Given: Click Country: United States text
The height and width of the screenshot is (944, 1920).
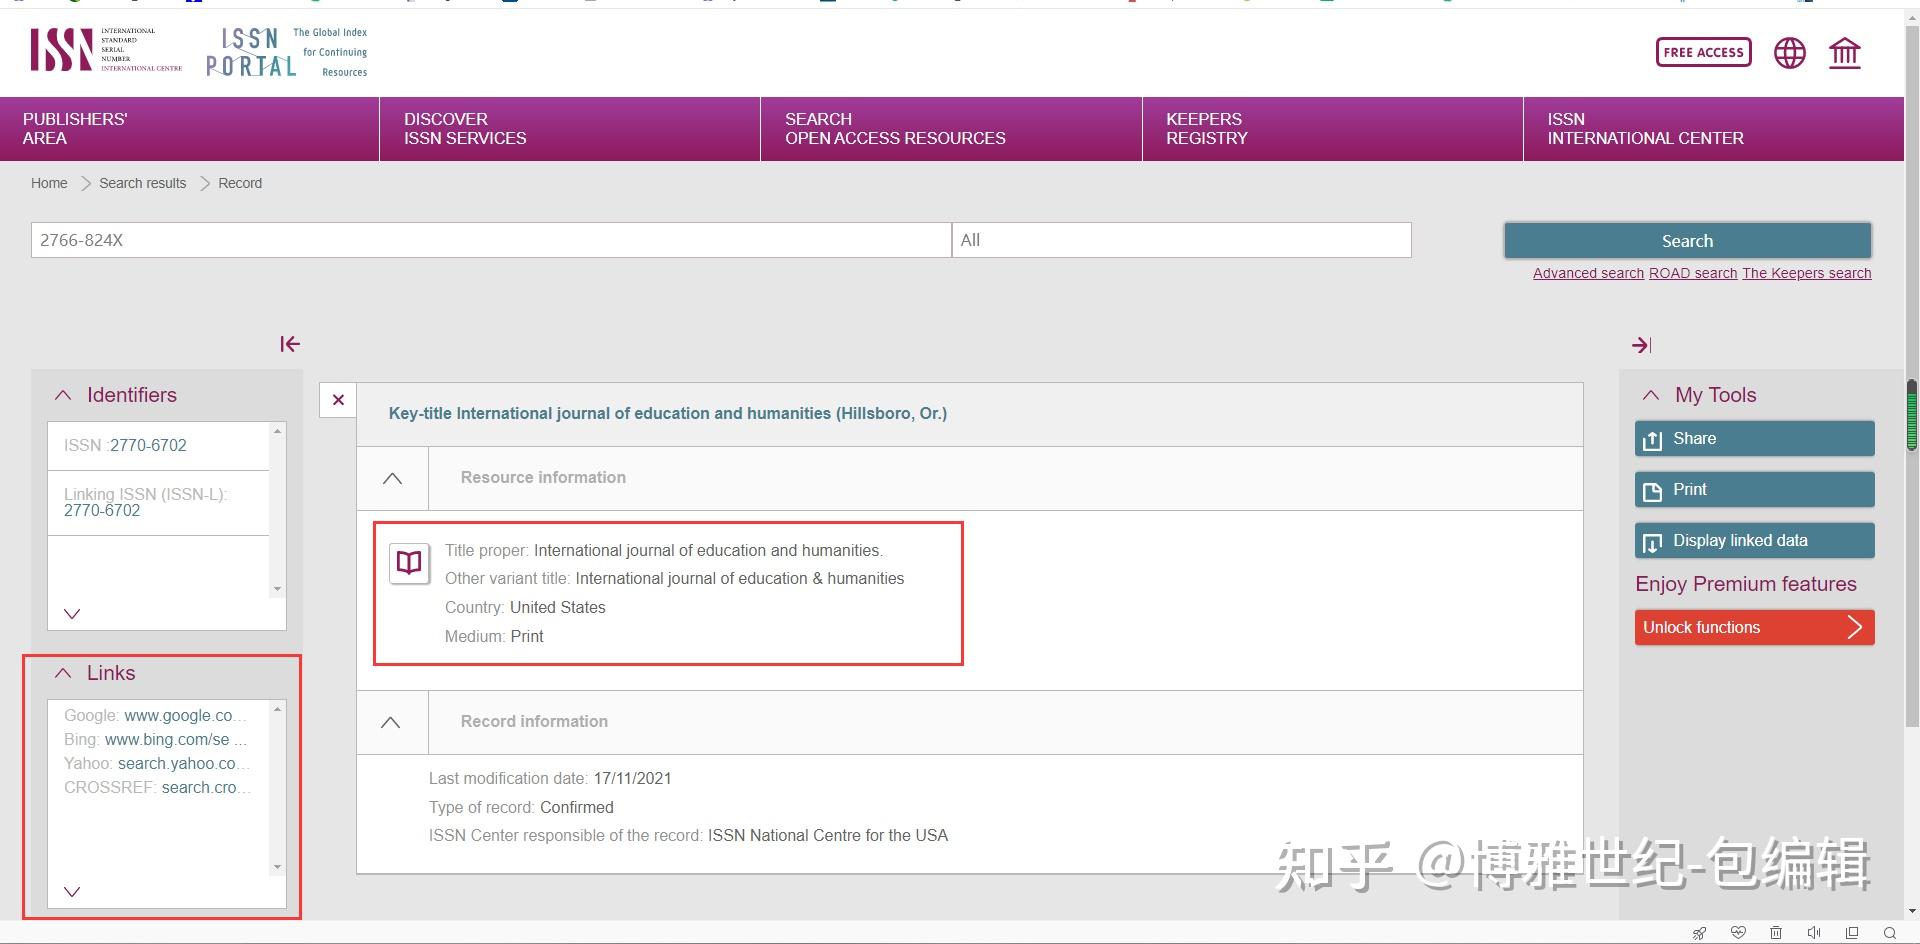Looking at the screenshot, I should 525,607.
